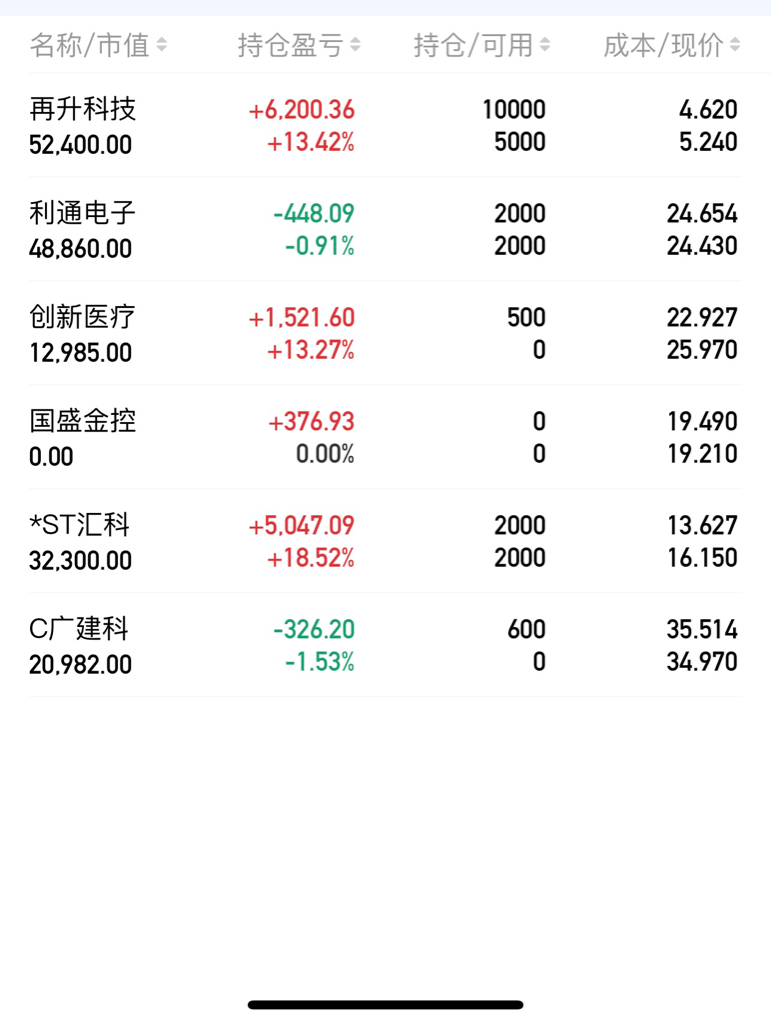
Task: Tap the cost price 35.514
Action: [x=702, y=630]
